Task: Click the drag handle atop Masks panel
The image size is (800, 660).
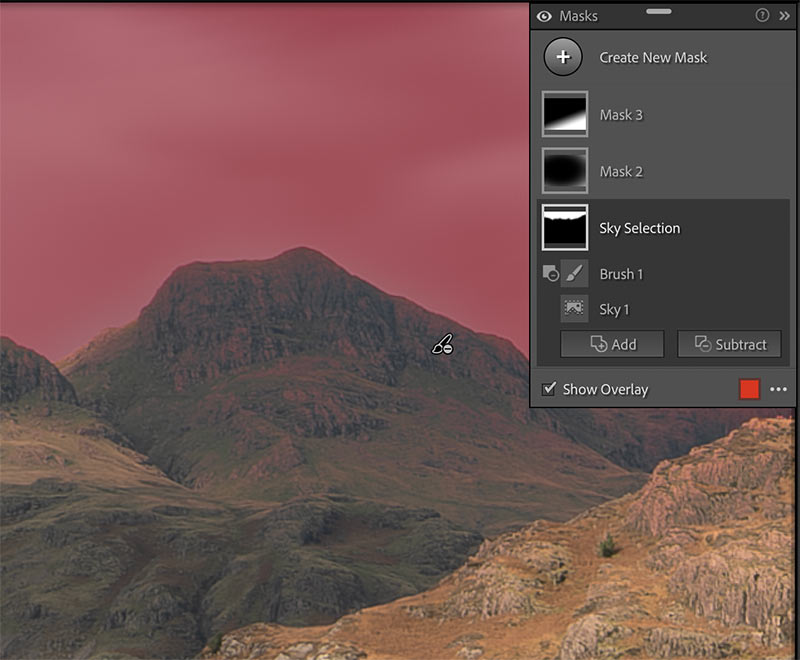Action: coord(660,10)
